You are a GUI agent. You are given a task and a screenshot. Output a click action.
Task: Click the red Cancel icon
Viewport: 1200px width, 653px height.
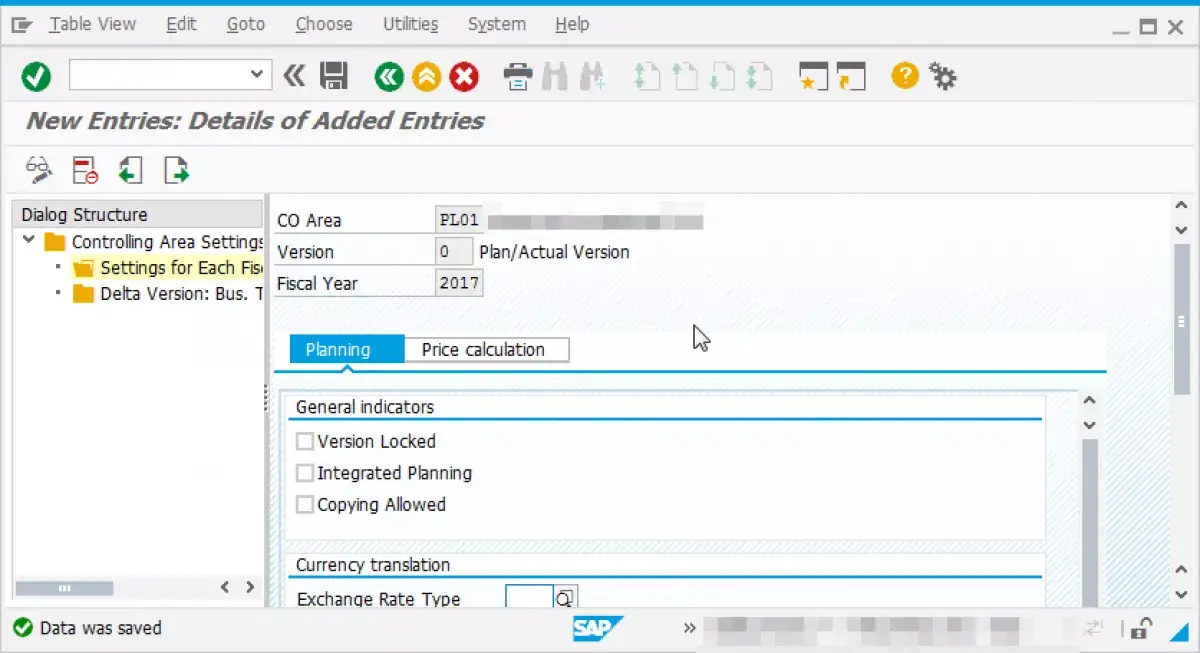(464, 76)
